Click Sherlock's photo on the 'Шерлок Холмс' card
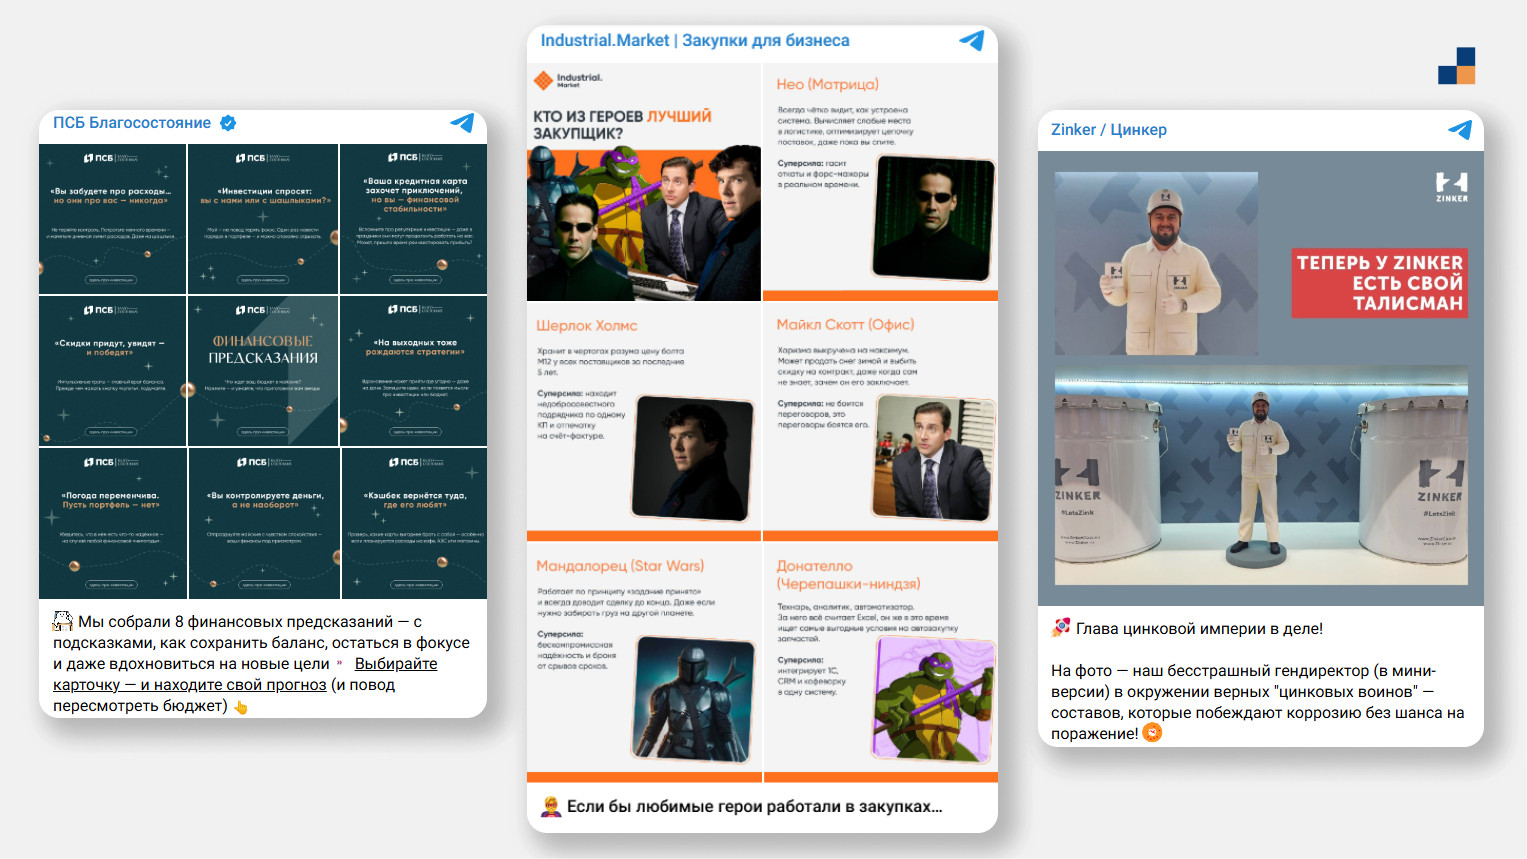Image resolution: width=1527 pixels, height=859 pixels. coord(693,458)
